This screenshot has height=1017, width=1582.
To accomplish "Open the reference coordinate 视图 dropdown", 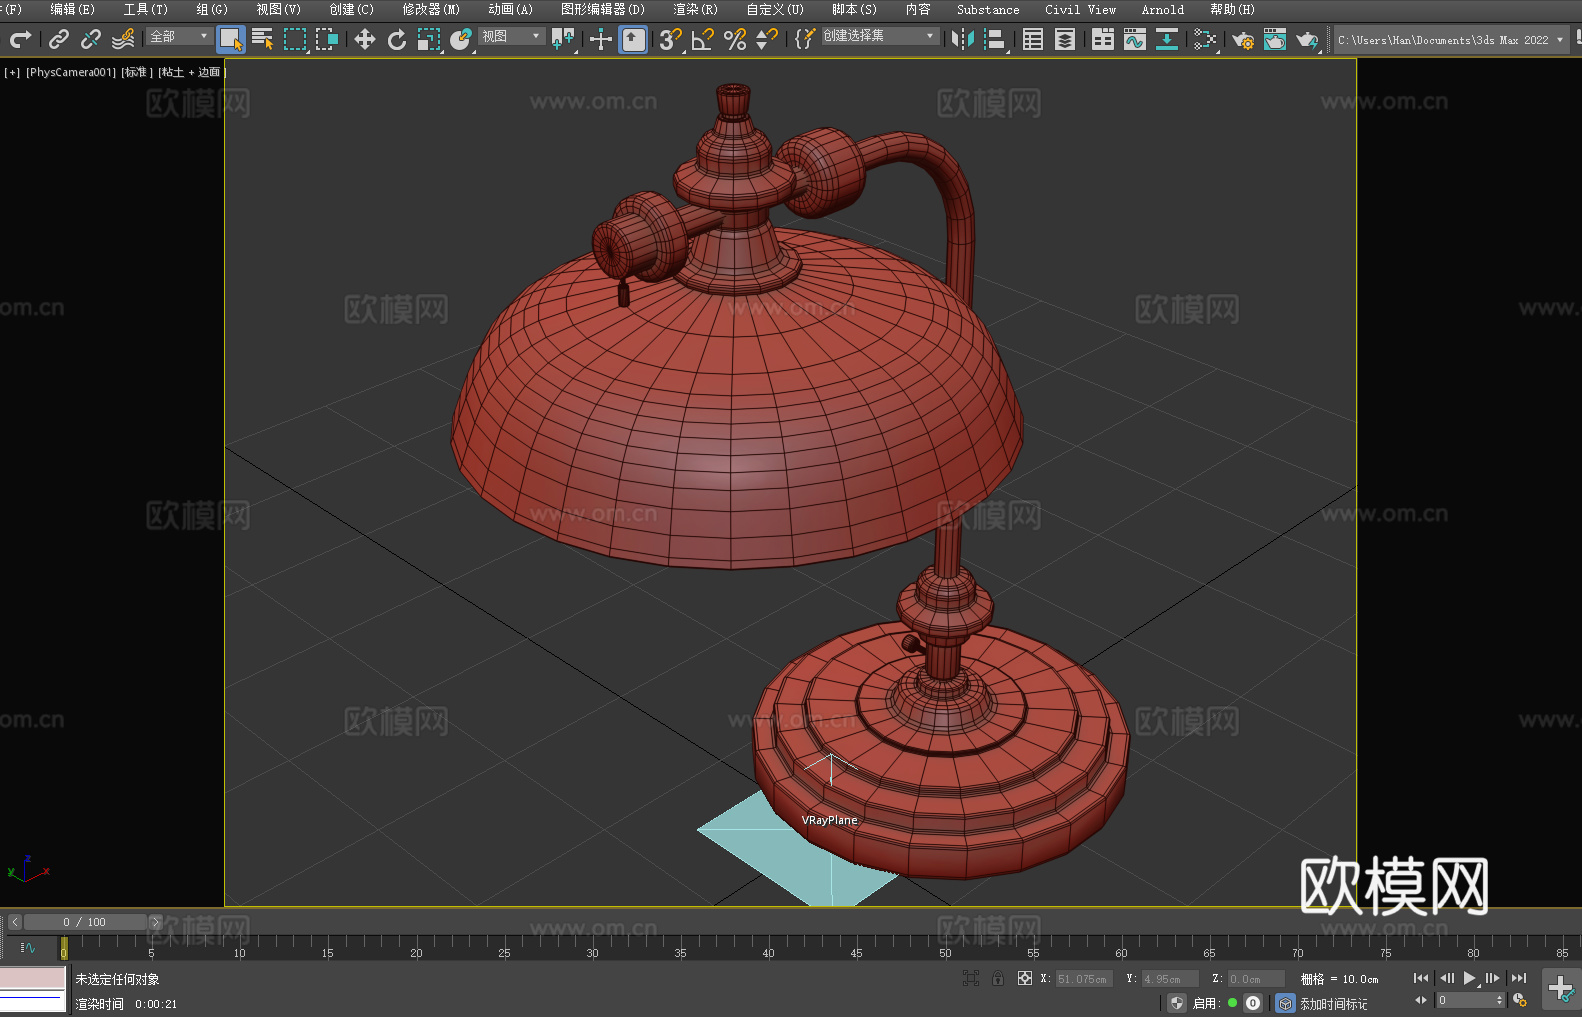I will tap(512, 36).
